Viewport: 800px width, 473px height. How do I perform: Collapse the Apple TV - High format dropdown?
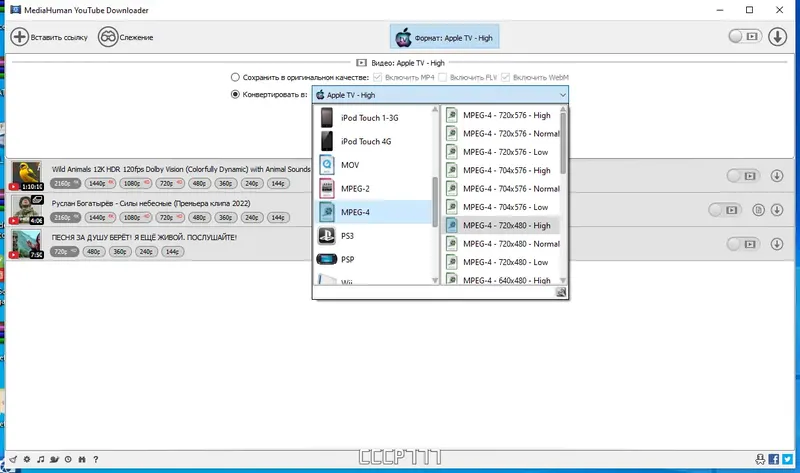click(562, 95)
